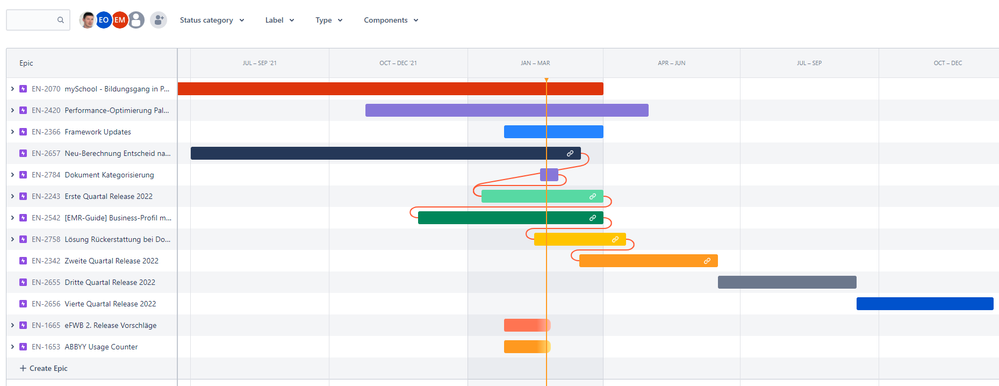999x386 pixels.
Task: Click the Epic column header
Action: click(x=92, y=63)
